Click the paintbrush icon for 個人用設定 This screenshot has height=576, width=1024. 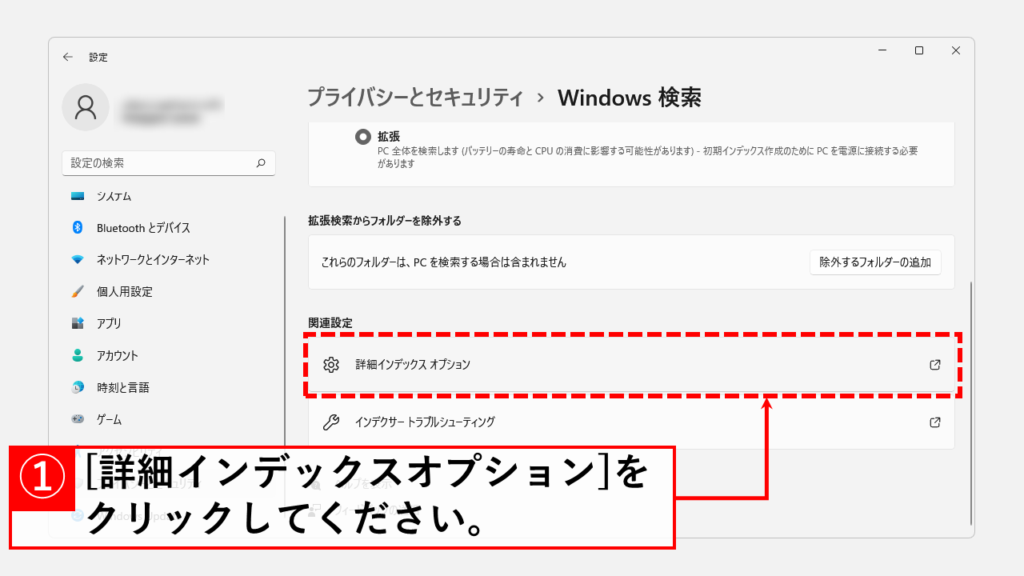click(x=78, y=291)
